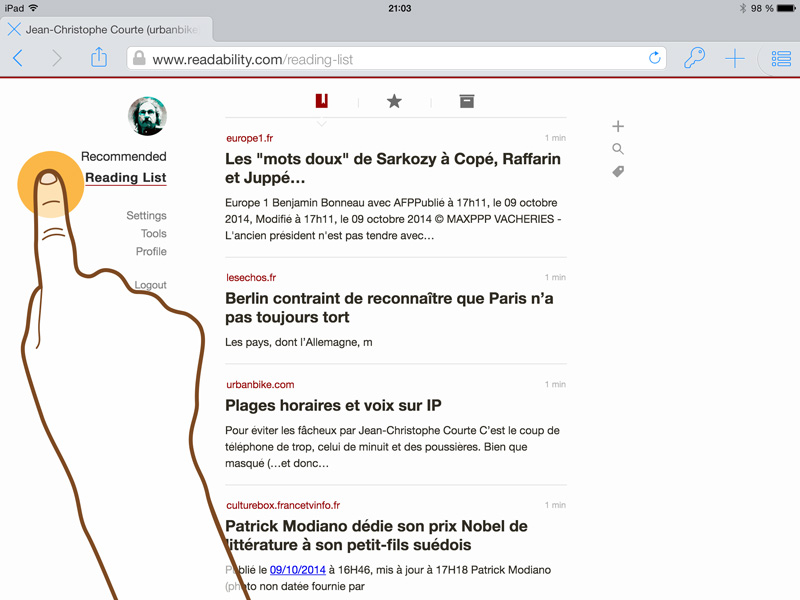Click the "1 min" label of the europe1.fr article
Screen dimensions: 800x600
(x=555, y=138)
